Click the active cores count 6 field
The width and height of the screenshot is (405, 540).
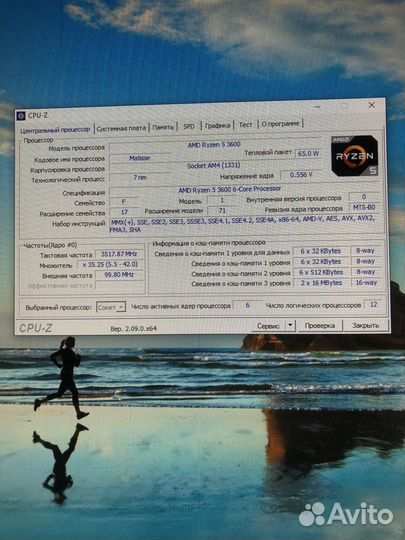247,305
